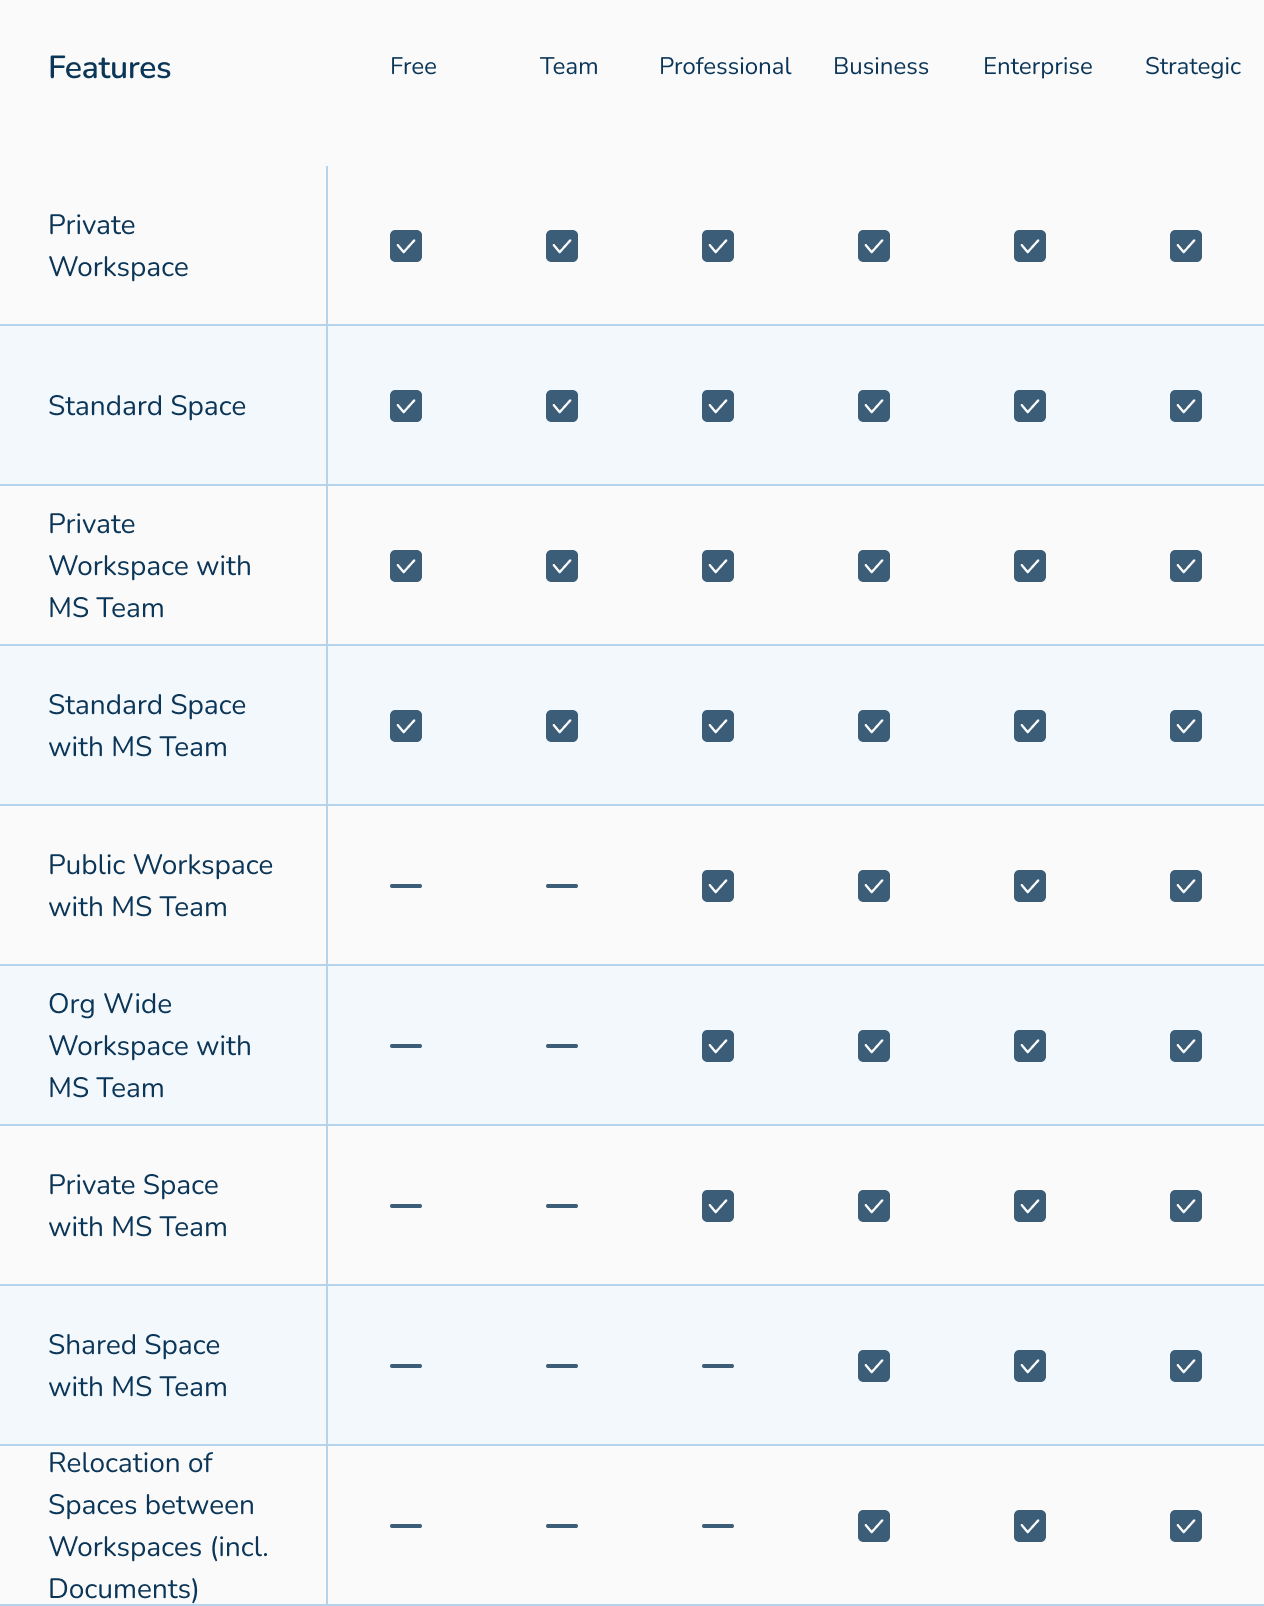The width and height of the screenshot is (1264, 1606).
Task: Click Standard Space with MS Team checkmark under Business
Action: click(x=874, y=726)
